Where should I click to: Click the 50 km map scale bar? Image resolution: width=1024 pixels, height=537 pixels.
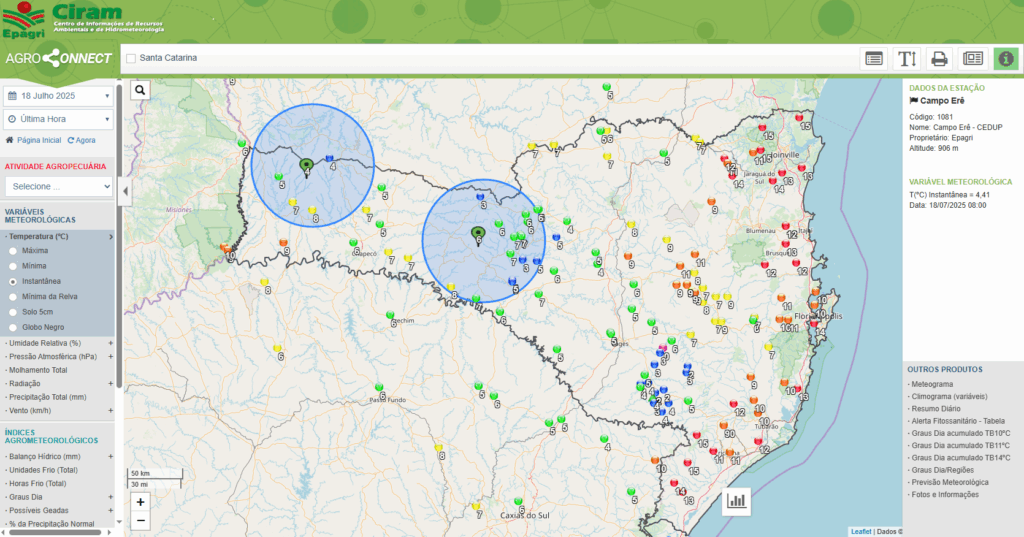[x=154, y=474]
